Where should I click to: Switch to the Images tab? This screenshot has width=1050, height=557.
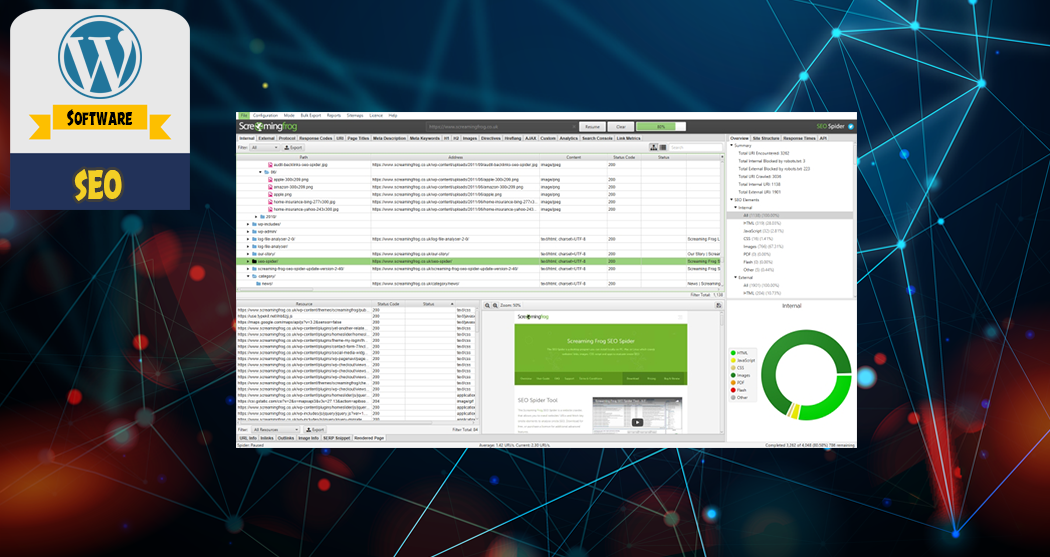[470, 138]
